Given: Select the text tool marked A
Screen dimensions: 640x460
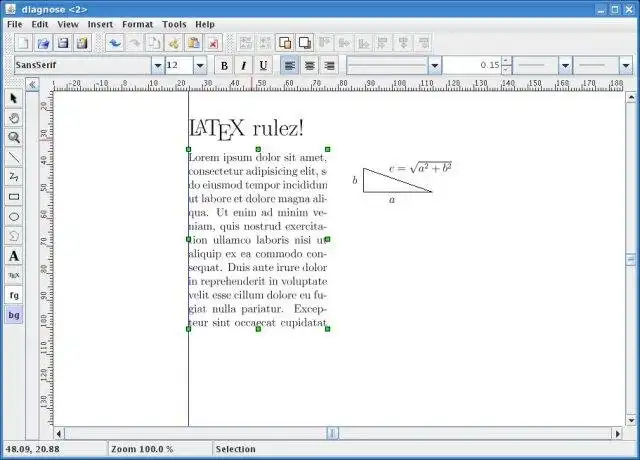Looking at the screenshot, I should (x=14, y=256).
